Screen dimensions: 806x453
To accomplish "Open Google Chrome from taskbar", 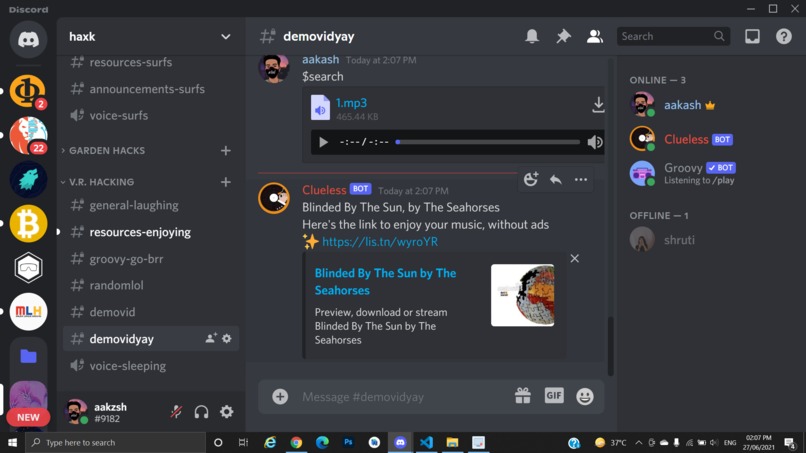I will click(x=296, y=442).
